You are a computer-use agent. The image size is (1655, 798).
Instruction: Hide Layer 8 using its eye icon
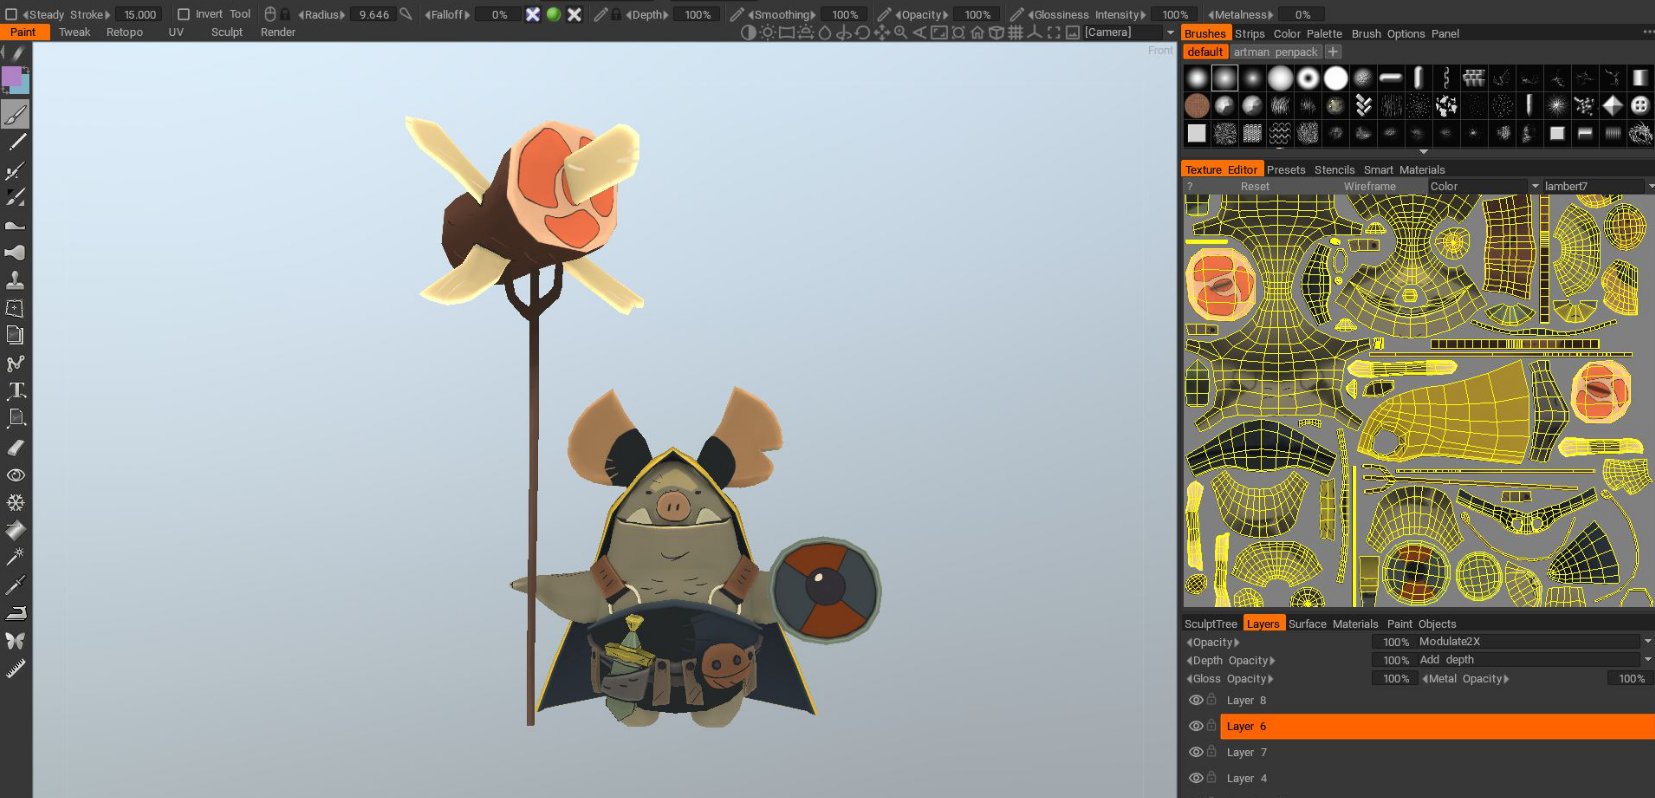pyautogui.click(x=1195, y=700)
